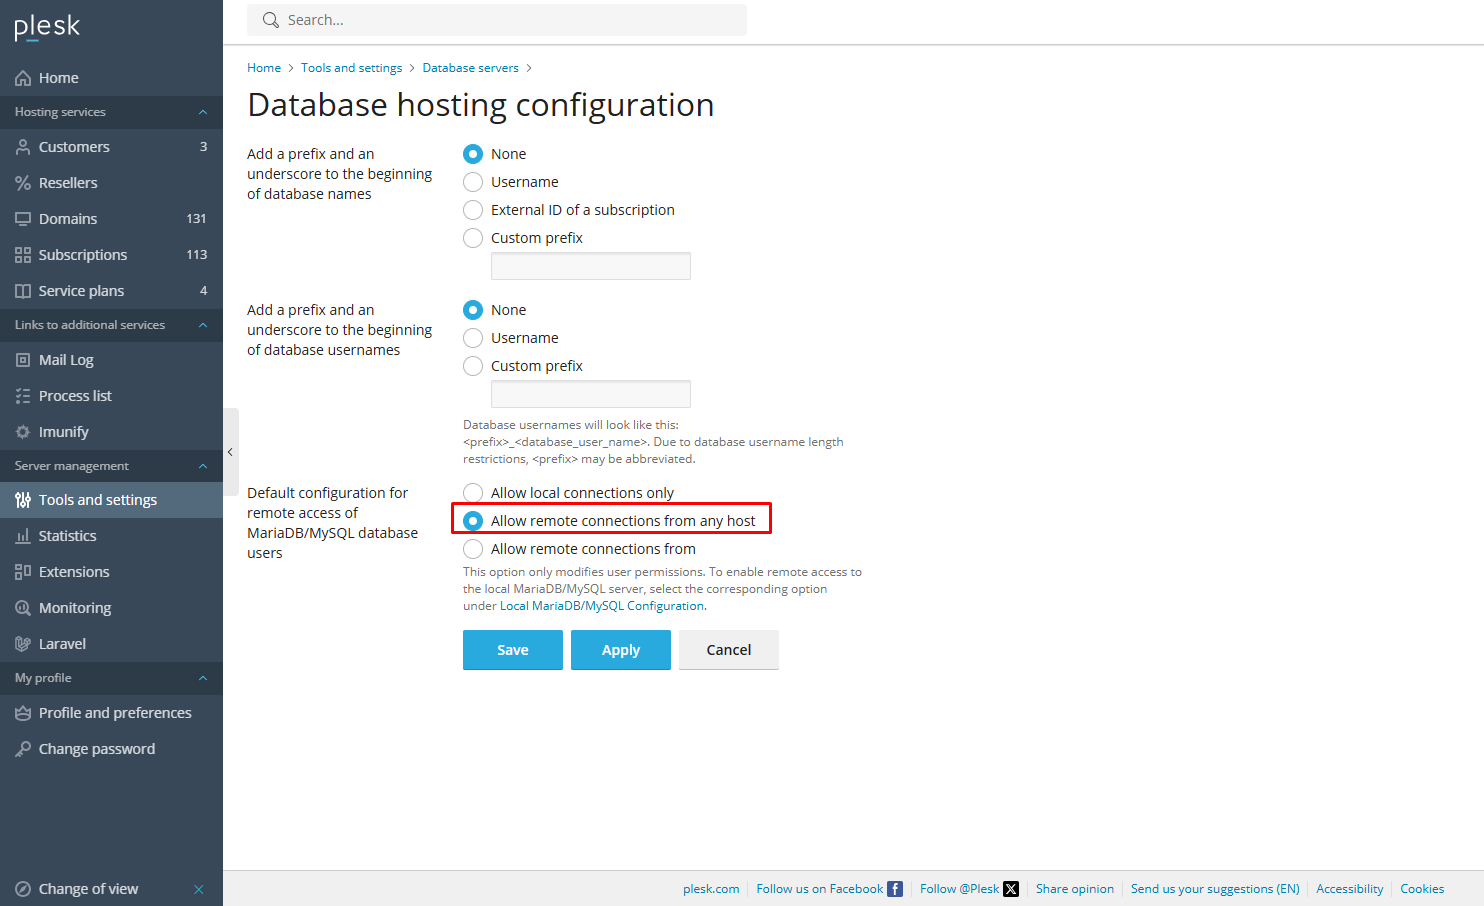Image resolution: width=1484 pixels, height=906 pixels.
Task: Close the Change of view bar
Action: pyautogui.click(x=198, y=889)
